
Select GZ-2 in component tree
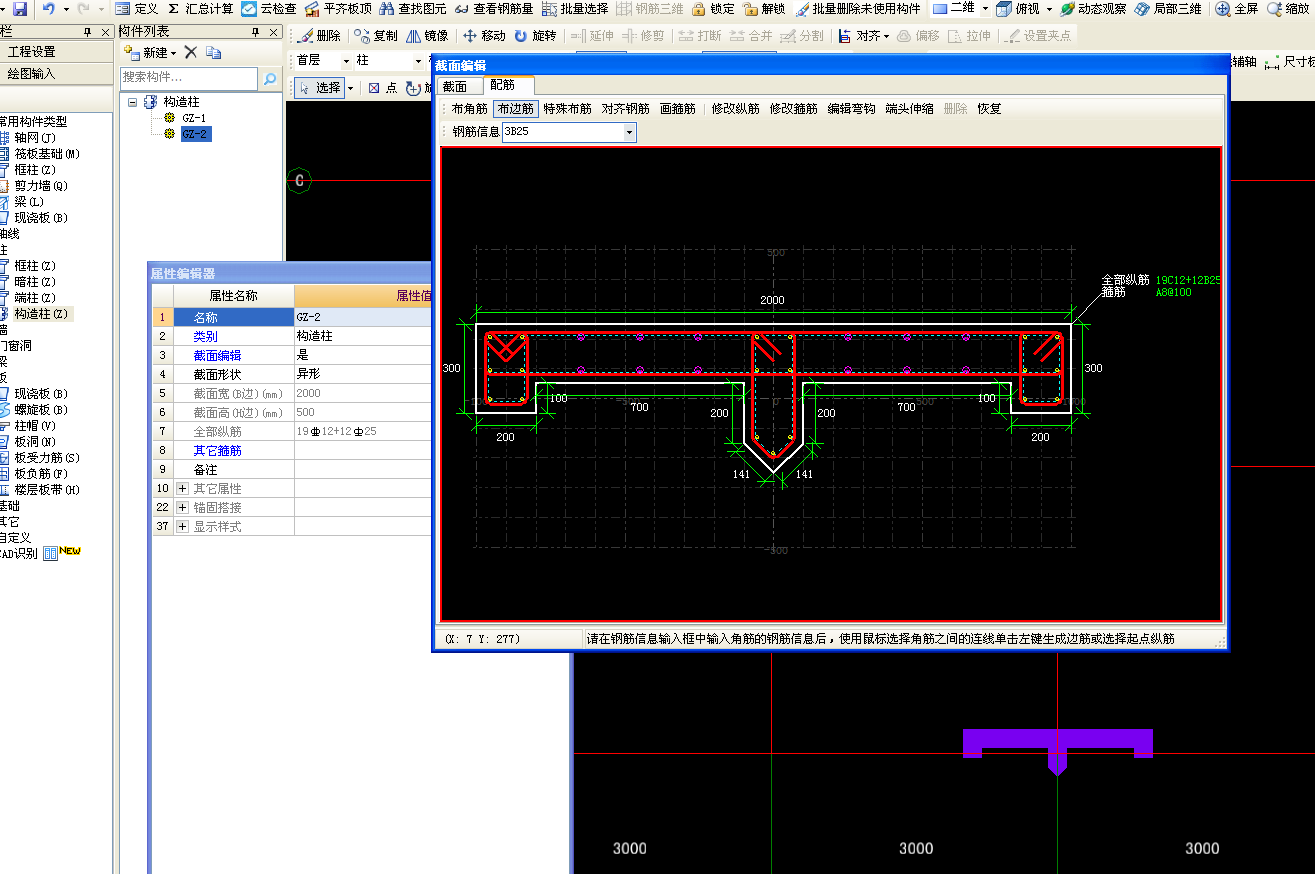[195, 134]
